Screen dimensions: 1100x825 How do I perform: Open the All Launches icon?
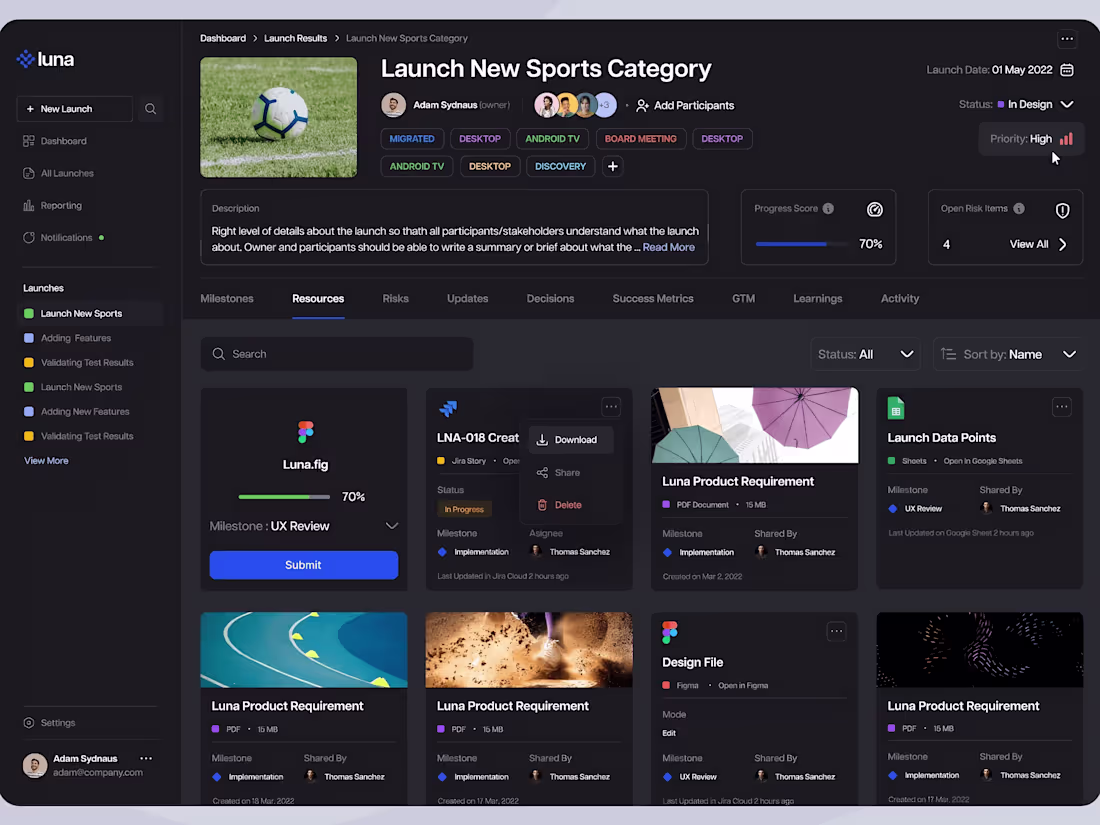[29, 173]
